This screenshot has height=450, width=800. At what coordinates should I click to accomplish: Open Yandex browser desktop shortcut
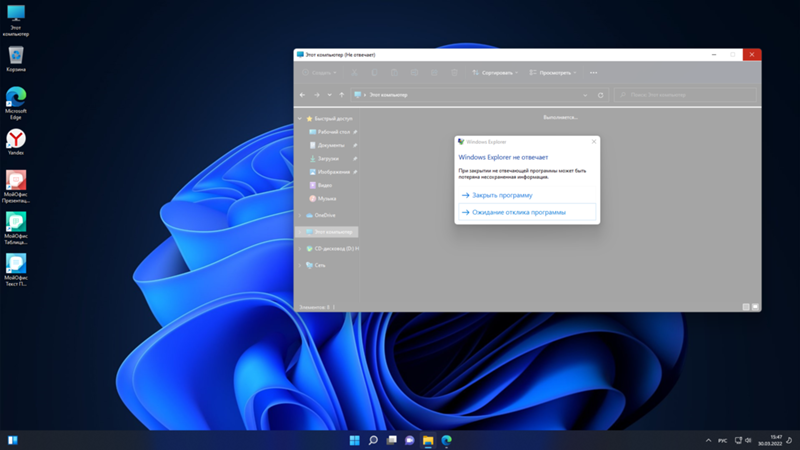pyautogui.click(x=16, y=142)
